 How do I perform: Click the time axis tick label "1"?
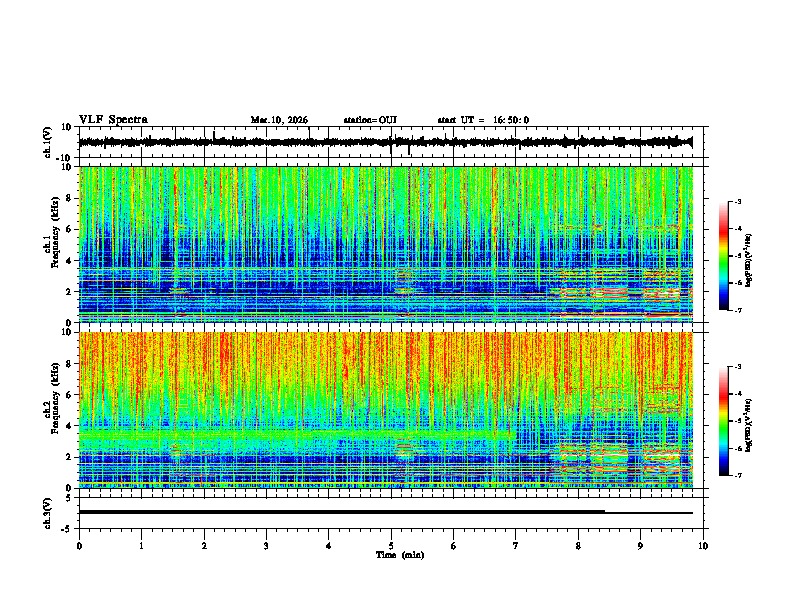click(141, 546)
